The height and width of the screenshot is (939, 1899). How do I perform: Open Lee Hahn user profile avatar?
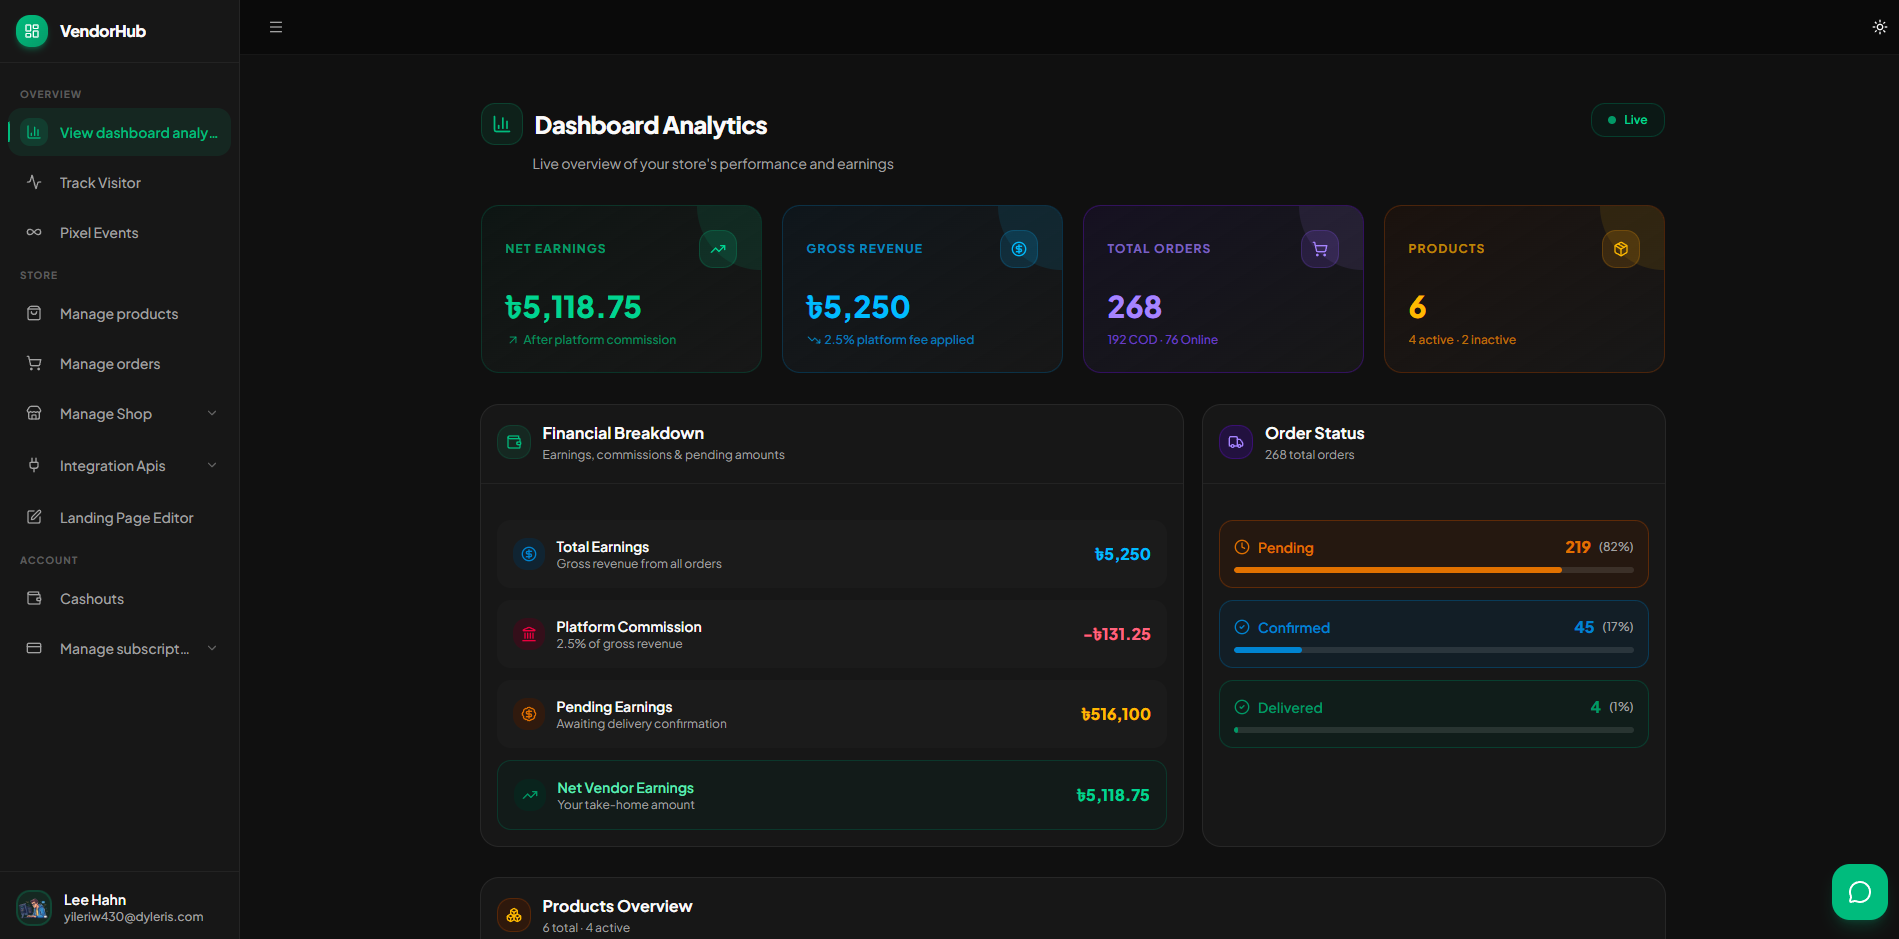34,908
